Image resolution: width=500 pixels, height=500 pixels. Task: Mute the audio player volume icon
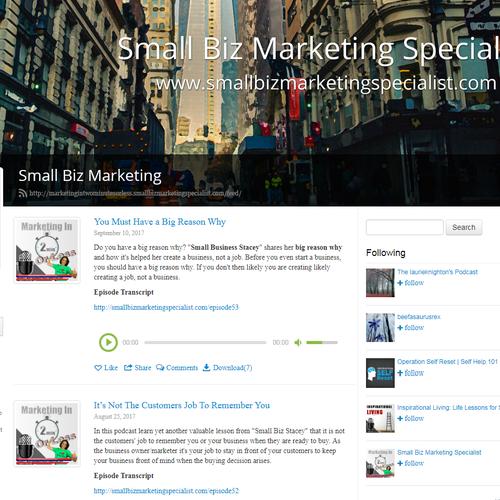point(298,342)
